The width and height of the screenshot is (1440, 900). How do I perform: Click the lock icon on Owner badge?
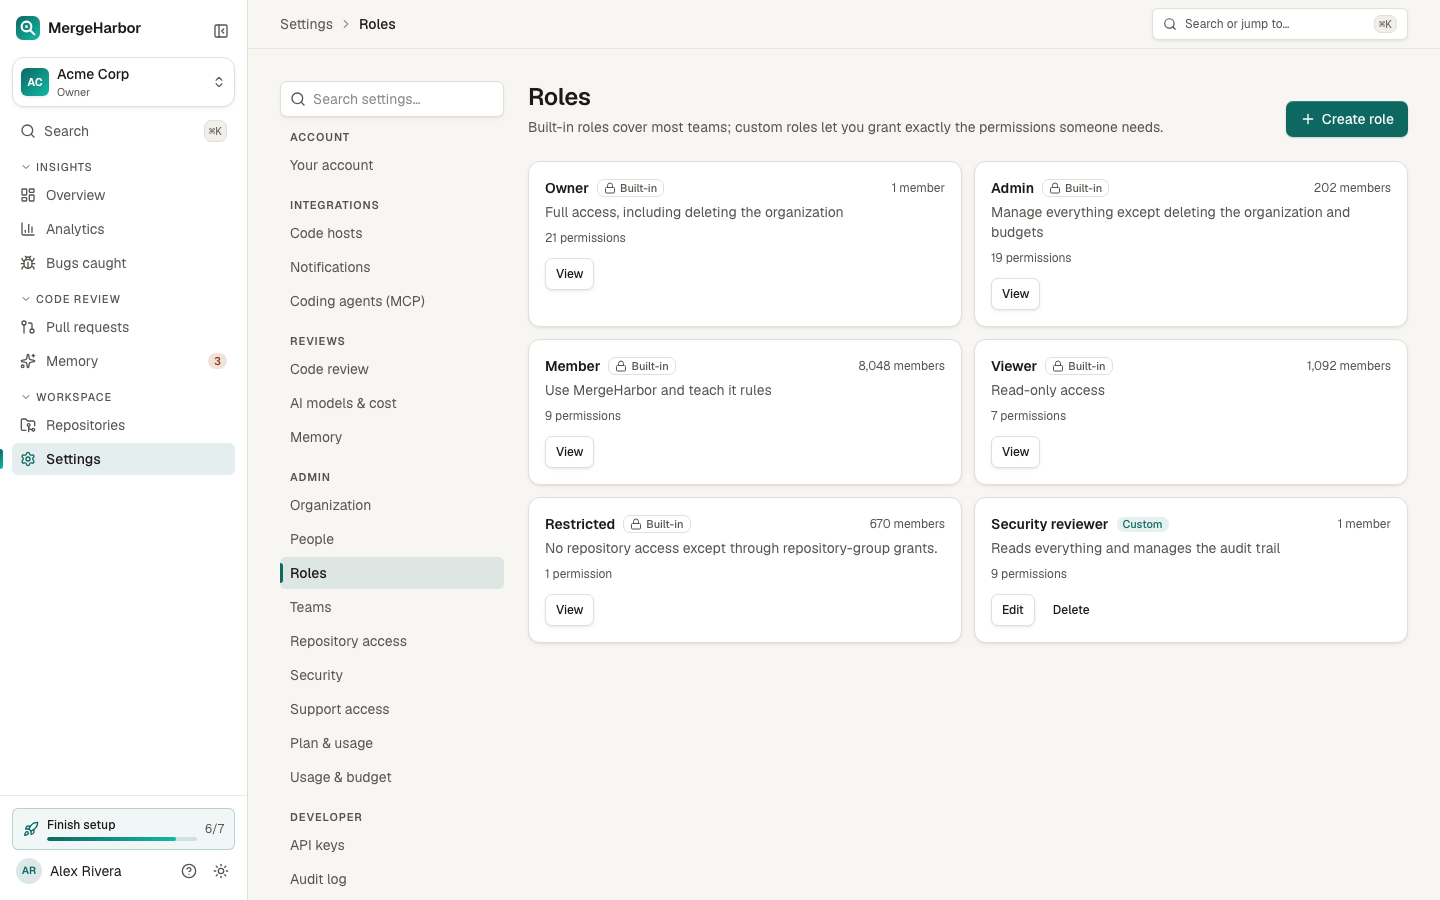click(609, 188)
